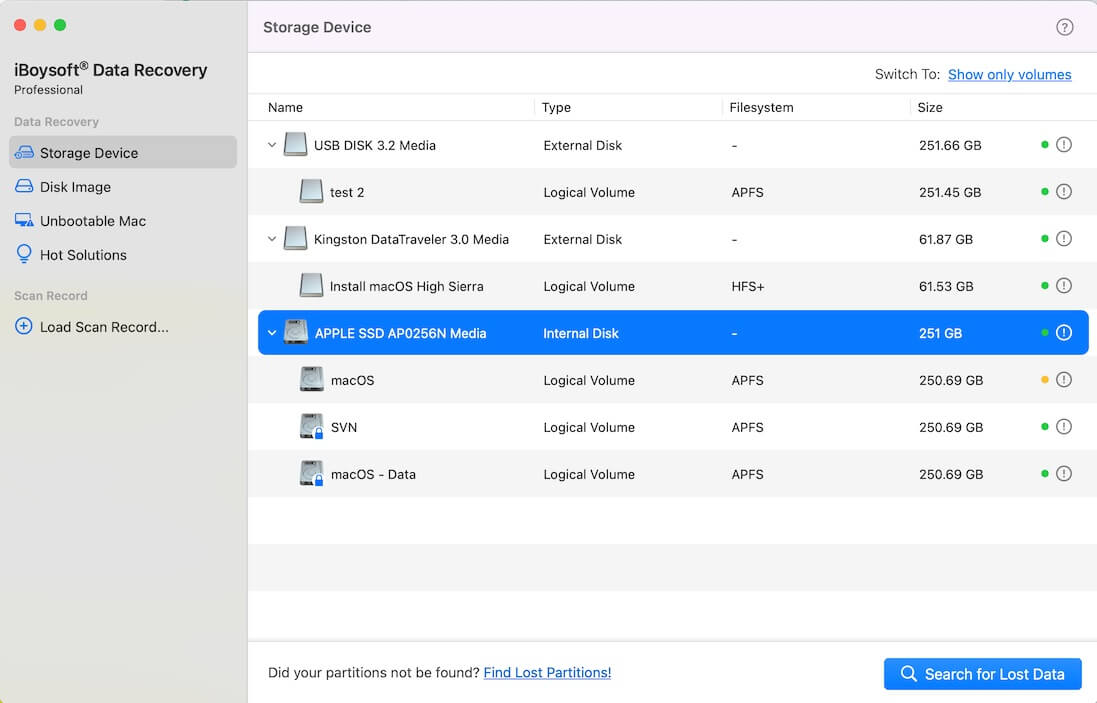This screenshot has width=1097, height=703.
Task: Click the Kingston DataTraveler drive icon
Action: click(x=295, y=239)
